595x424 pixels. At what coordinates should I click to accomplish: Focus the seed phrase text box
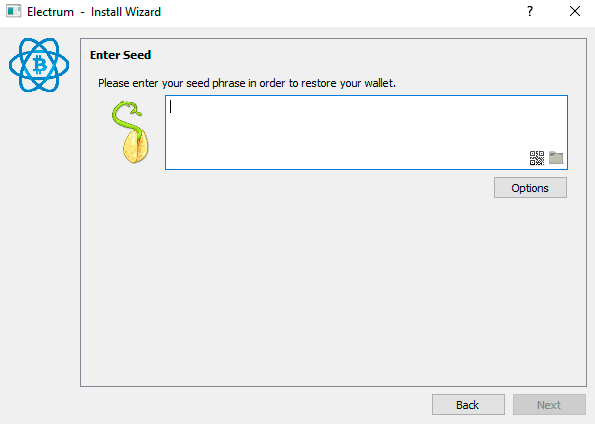[366, 132]
